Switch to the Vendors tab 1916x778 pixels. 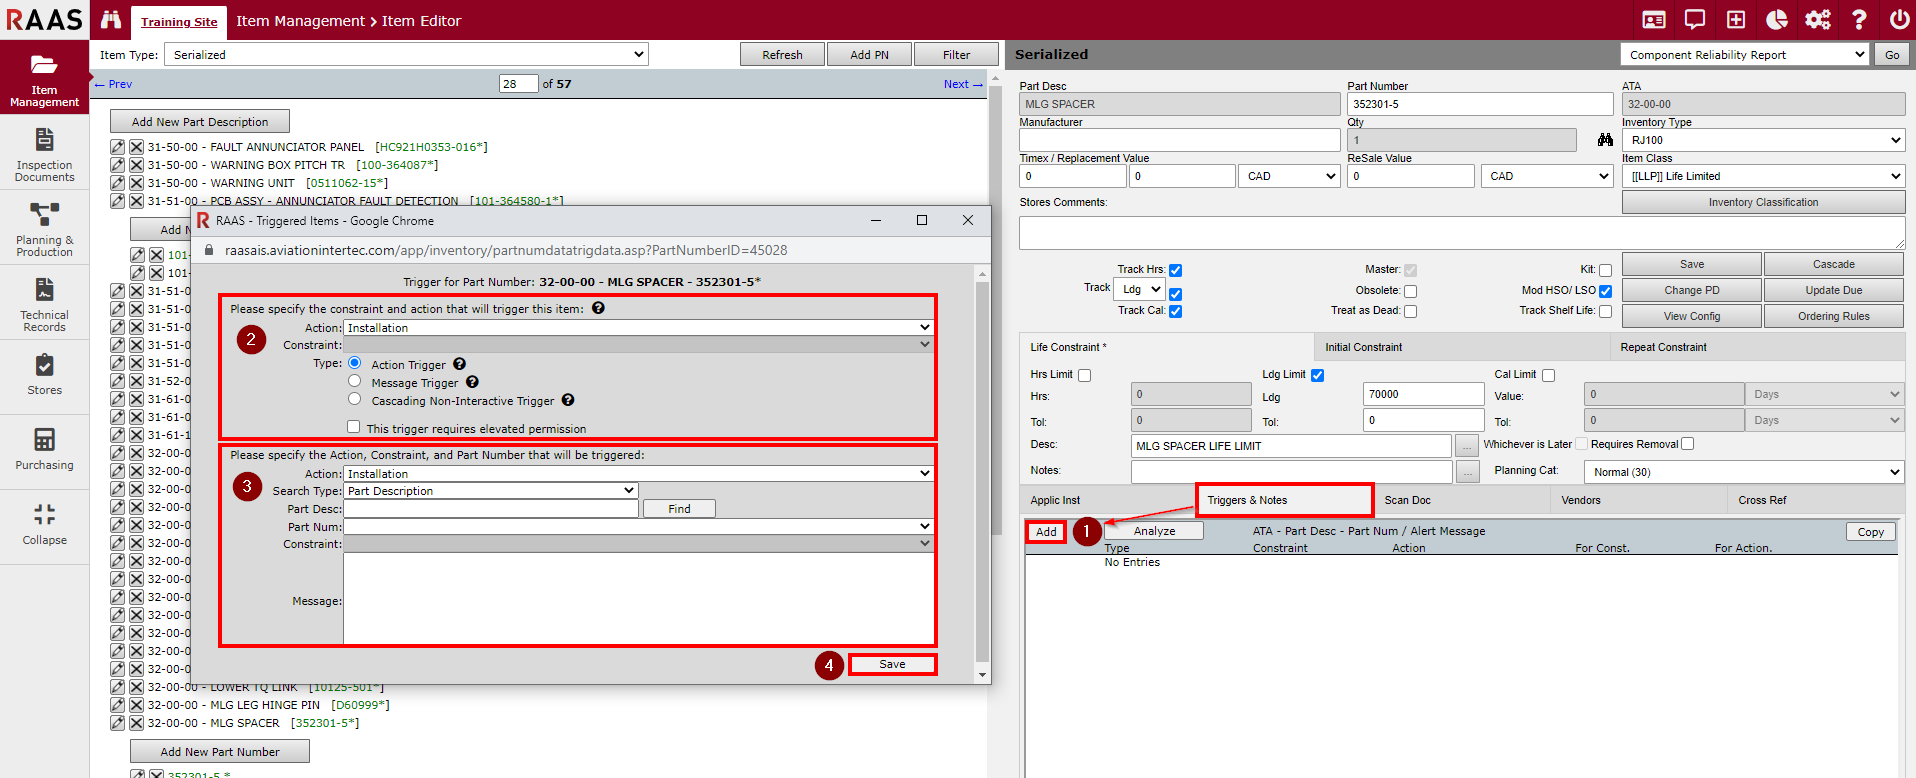click(1580, 500)
